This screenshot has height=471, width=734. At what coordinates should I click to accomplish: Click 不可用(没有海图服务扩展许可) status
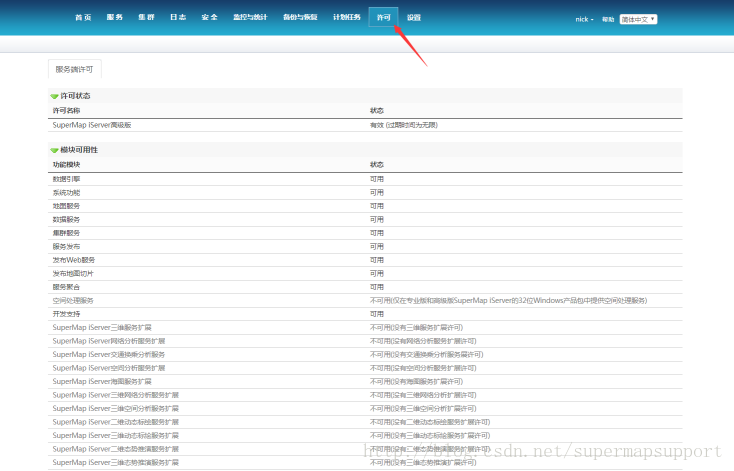pyautogui.click(x=416, y=382)
